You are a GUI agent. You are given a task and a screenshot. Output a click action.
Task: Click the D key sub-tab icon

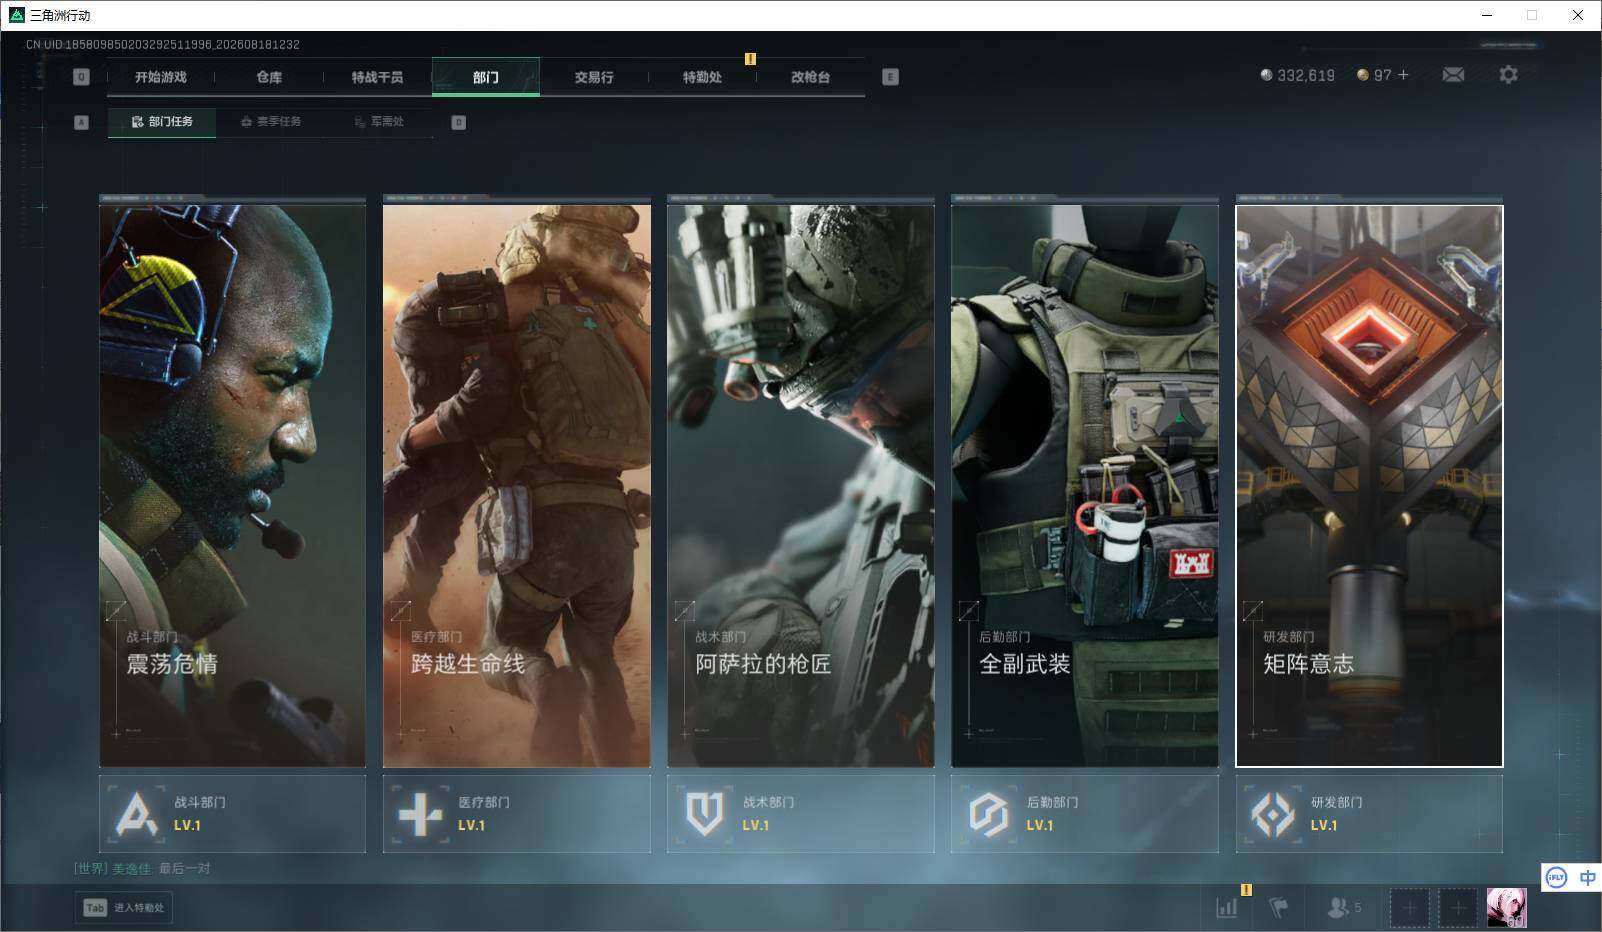[x=459, y=122]
